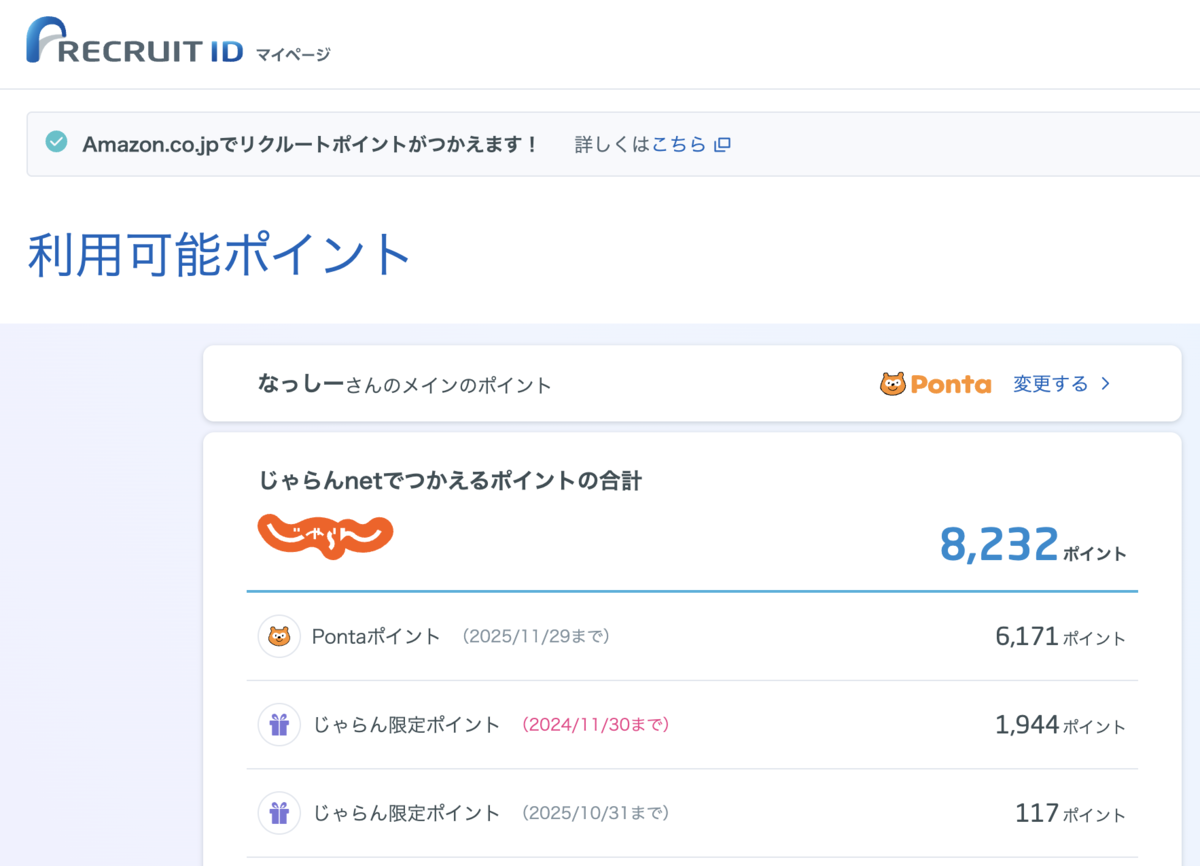This screenshot has height=866, width=1200.
Task: Click じゃらんnetでつかえるポイントの合計 heading
Action: [x=449, y=481]
